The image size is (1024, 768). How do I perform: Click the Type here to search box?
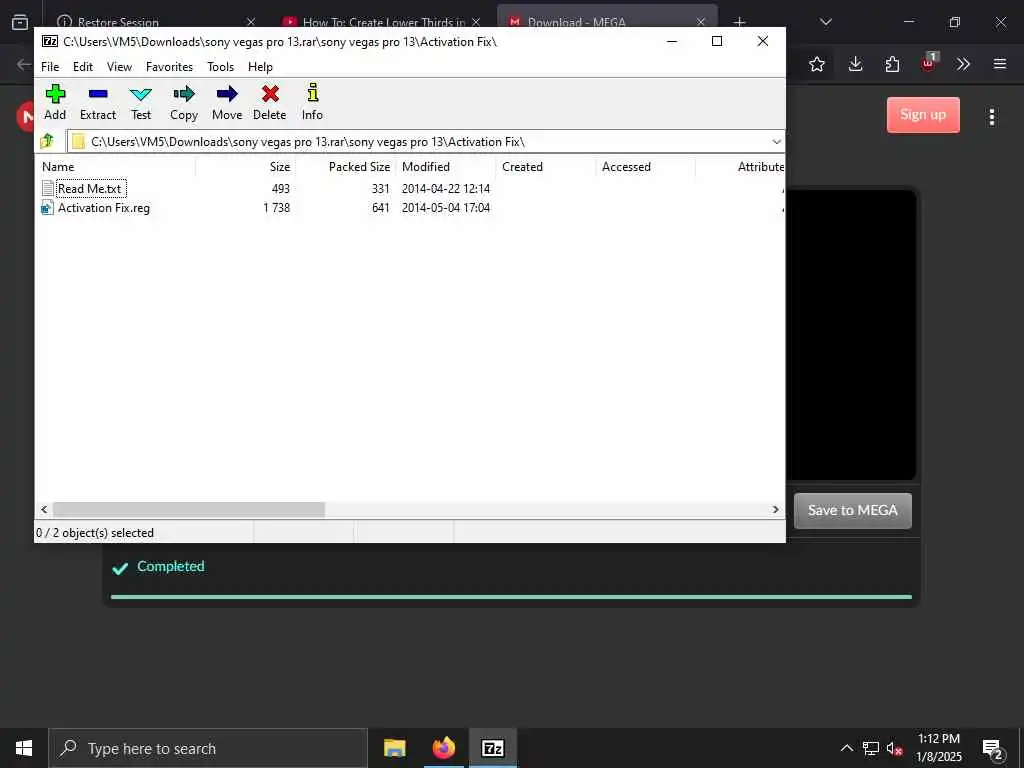209,748
